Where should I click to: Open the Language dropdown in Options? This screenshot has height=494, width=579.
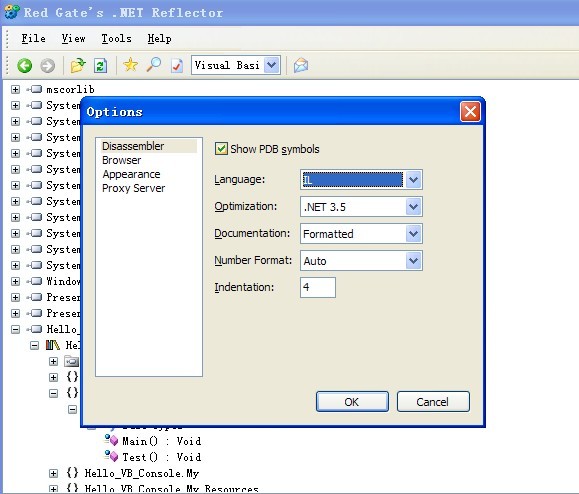click(x=414, y=180)
